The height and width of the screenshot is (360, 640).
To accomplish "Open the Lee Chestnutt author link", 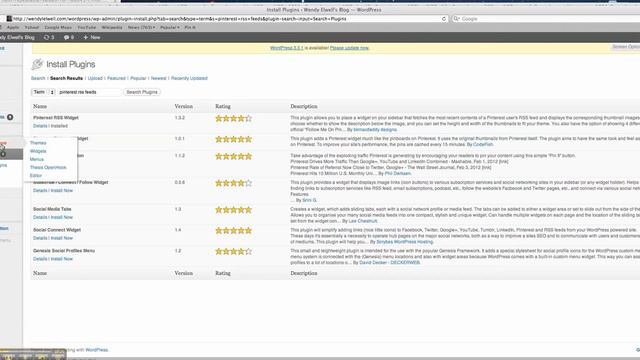I will tap(363, 221).
